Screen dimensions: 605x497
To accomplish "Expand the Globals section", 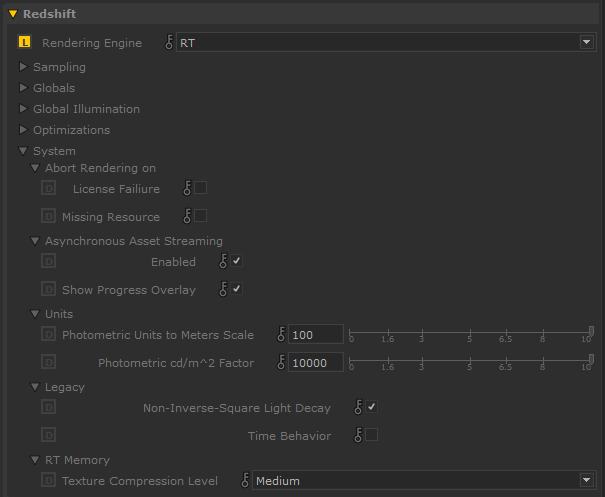I will coord(24,88).
